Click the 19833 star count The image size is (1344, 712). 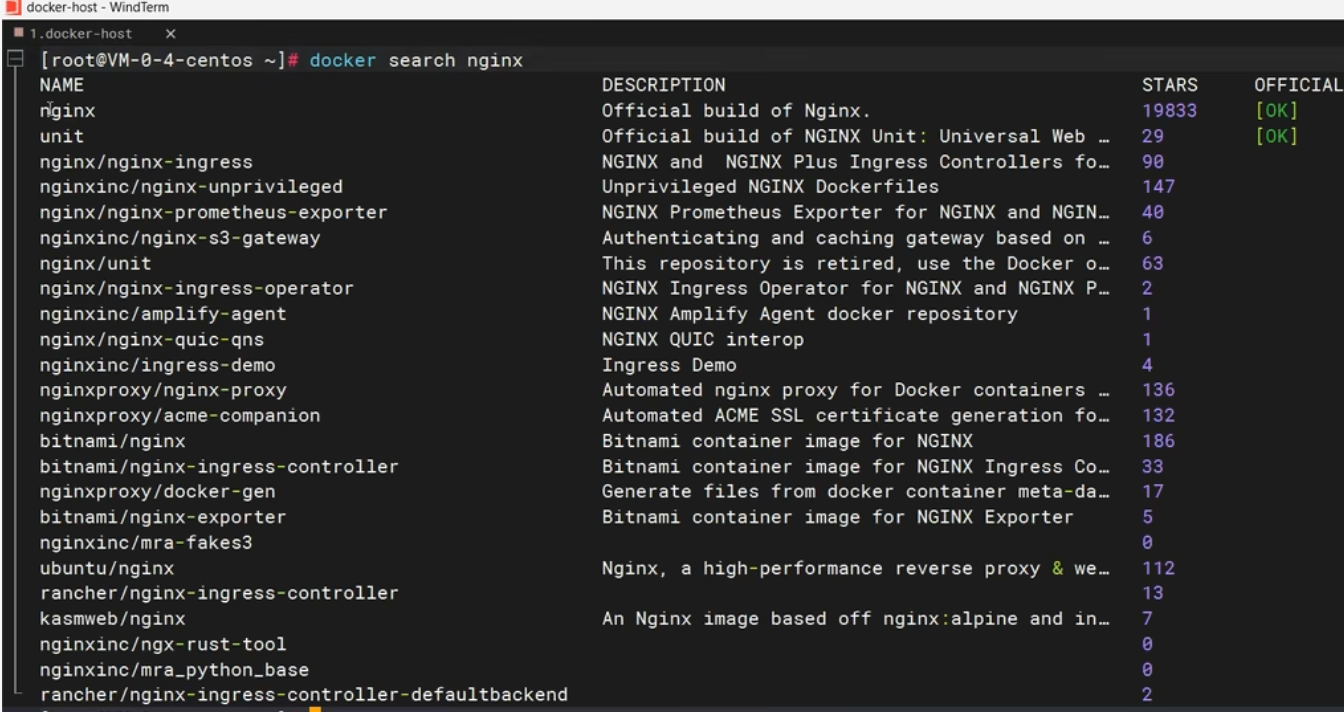(x=1169, y=111)
